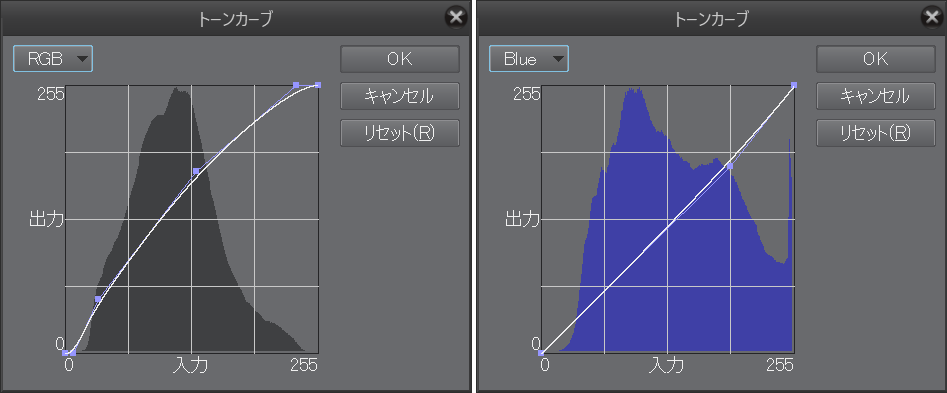The image size is (947, 393).
Task: Select the control point on the Blue curve
Action: 730,165
